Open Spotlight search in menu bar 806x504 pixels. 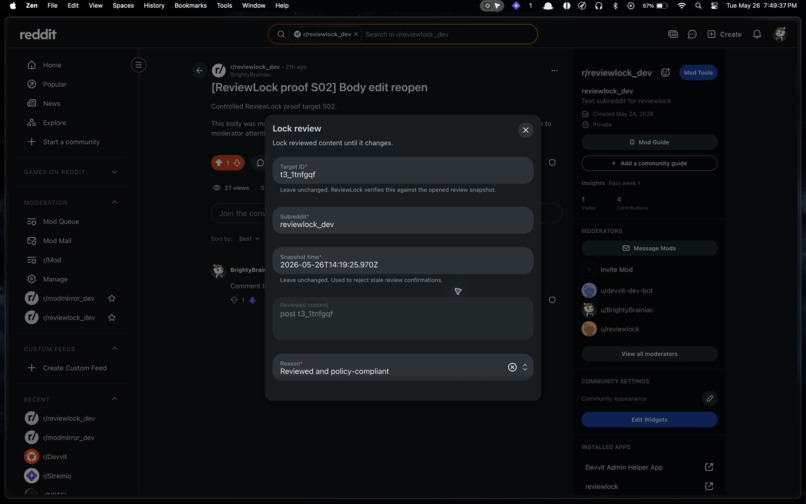pyautogui.click(x=698, y=6)
